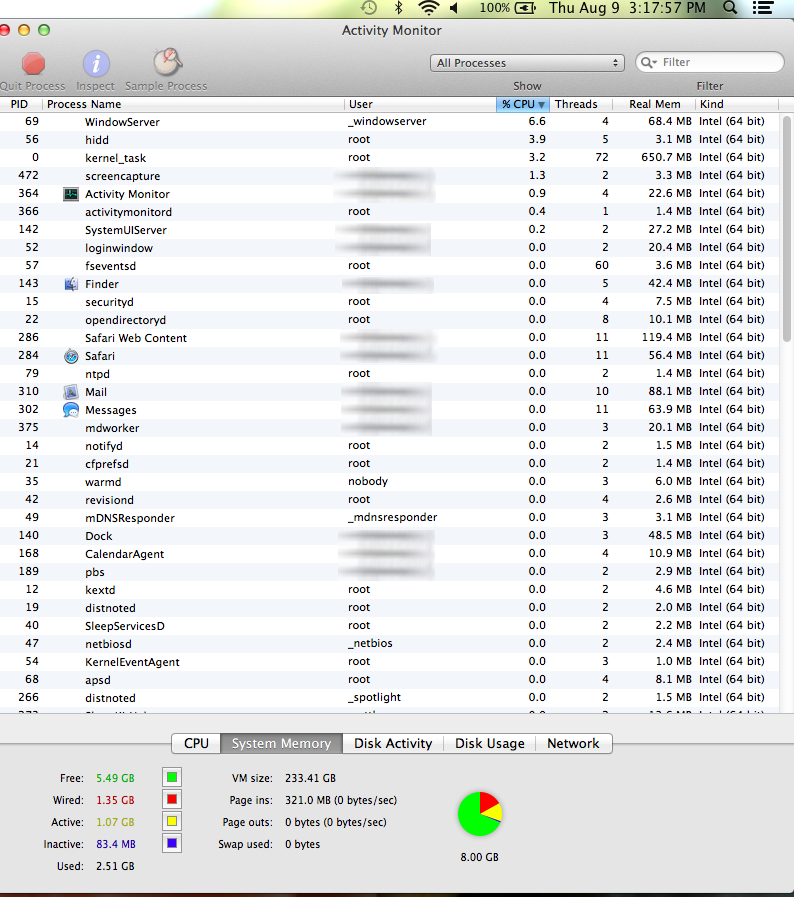Select the CalendarAgent process row
Viewport: 794px width, 897px height.
pyautogui.click(x=389, y=554)
